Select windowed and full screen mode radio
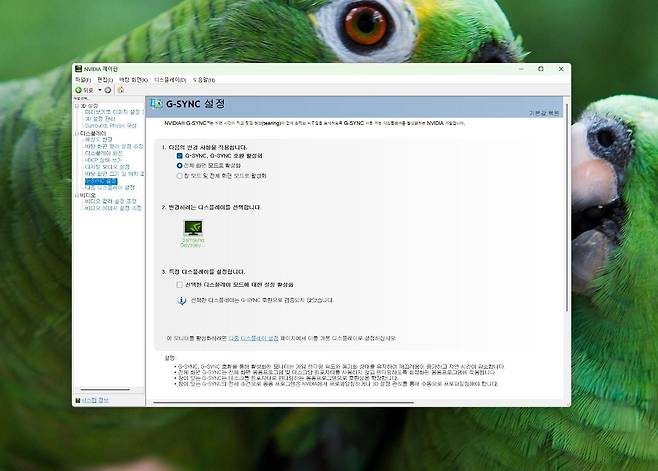 pos(179,175)
